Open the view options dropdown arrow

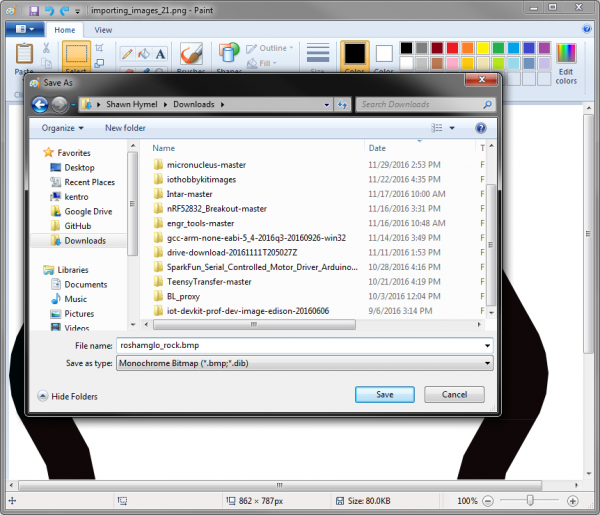tap(452, 128)
